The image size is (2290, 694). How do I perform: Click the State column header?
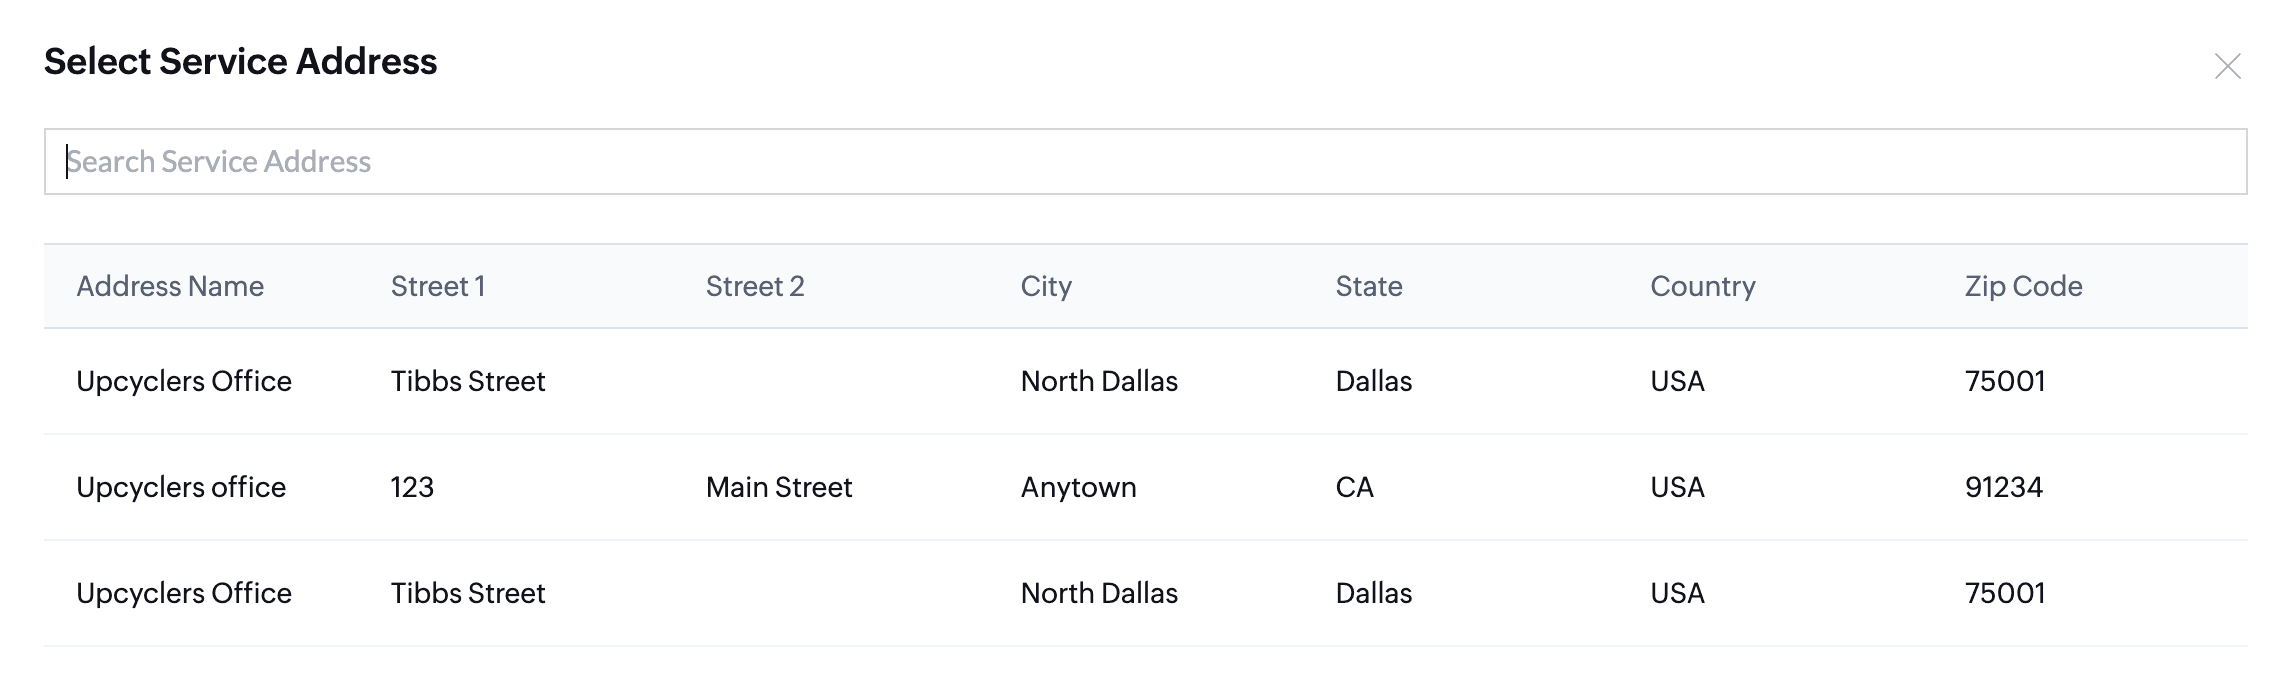(x=1369, y=286)
